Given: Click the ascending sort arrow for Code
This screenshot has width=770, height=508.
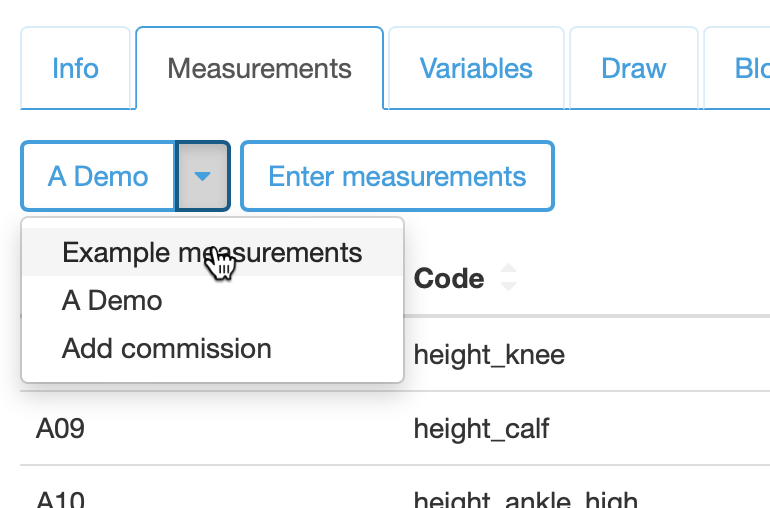Looking at the screenshot, I should click(508, 270).
